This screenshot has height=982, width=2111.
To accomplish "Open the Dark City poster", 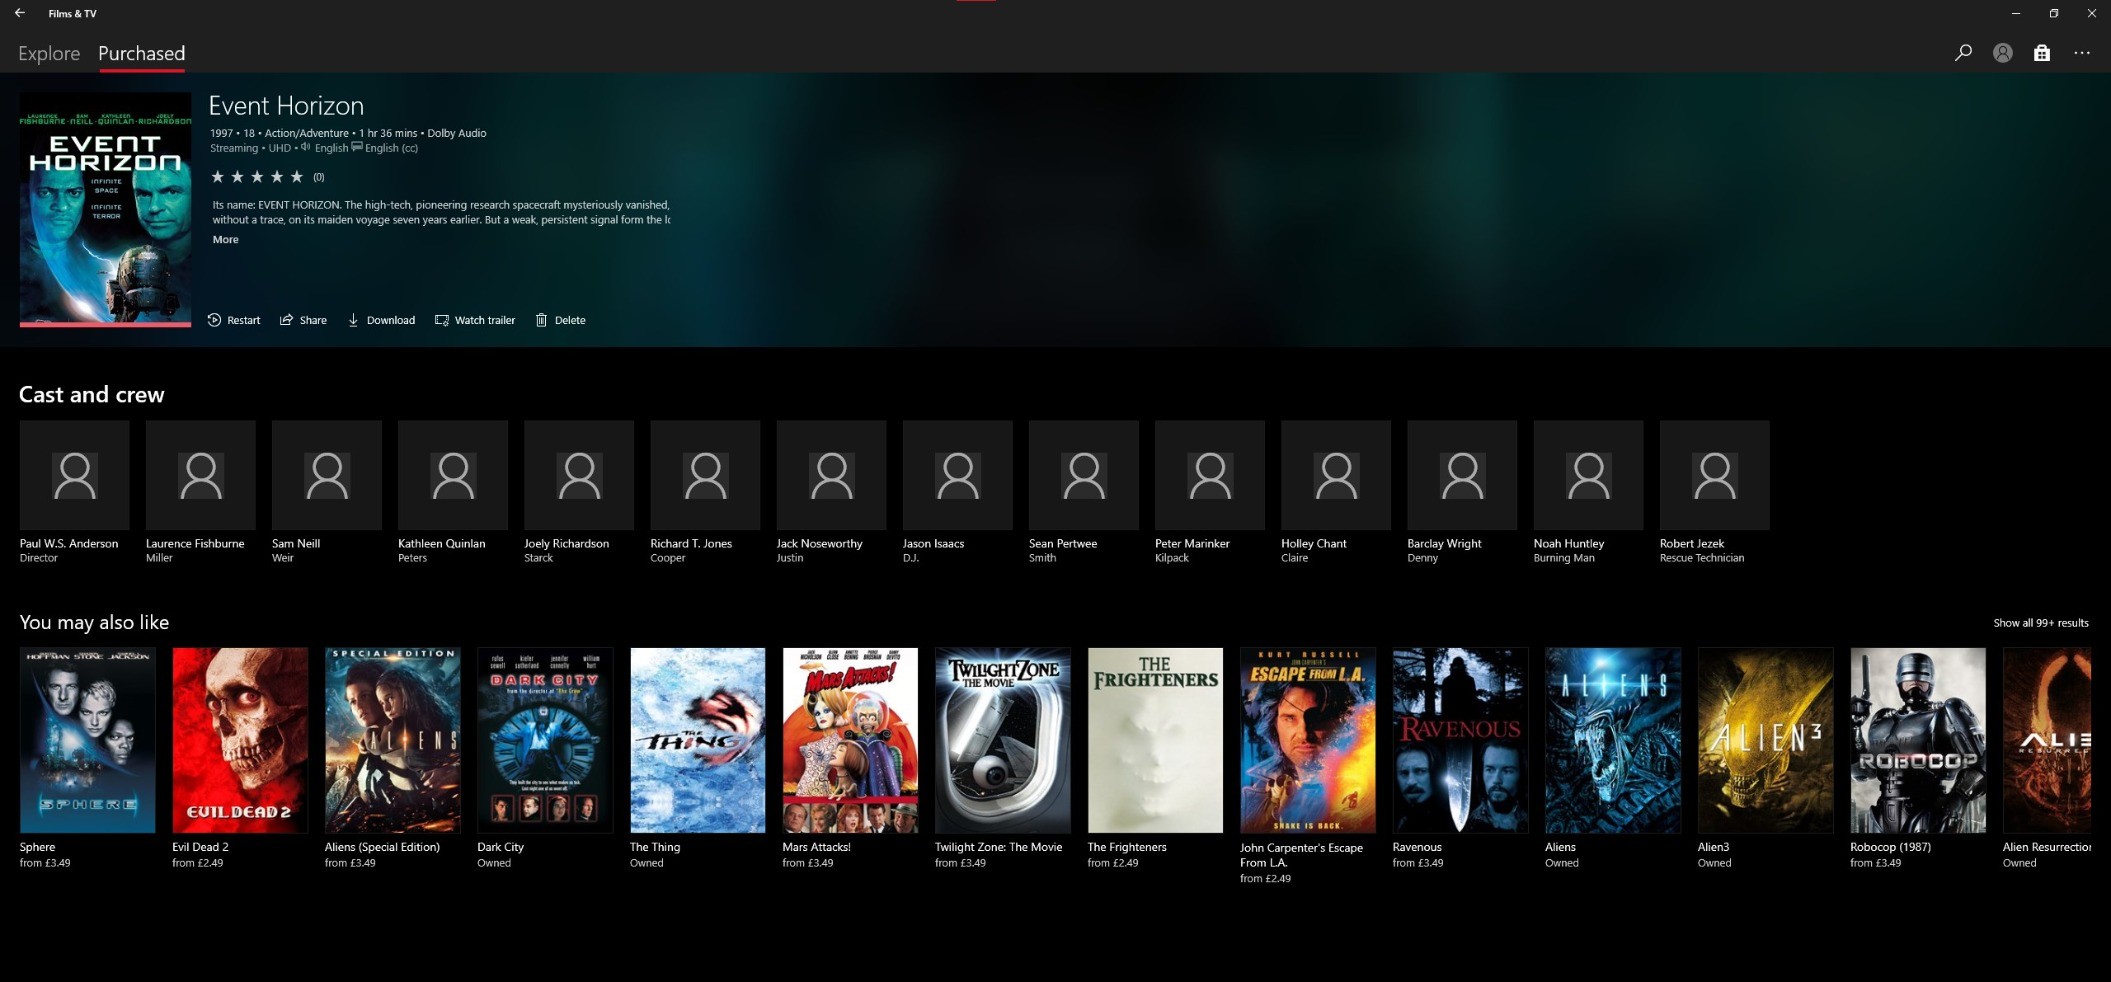I will [545, 740].
